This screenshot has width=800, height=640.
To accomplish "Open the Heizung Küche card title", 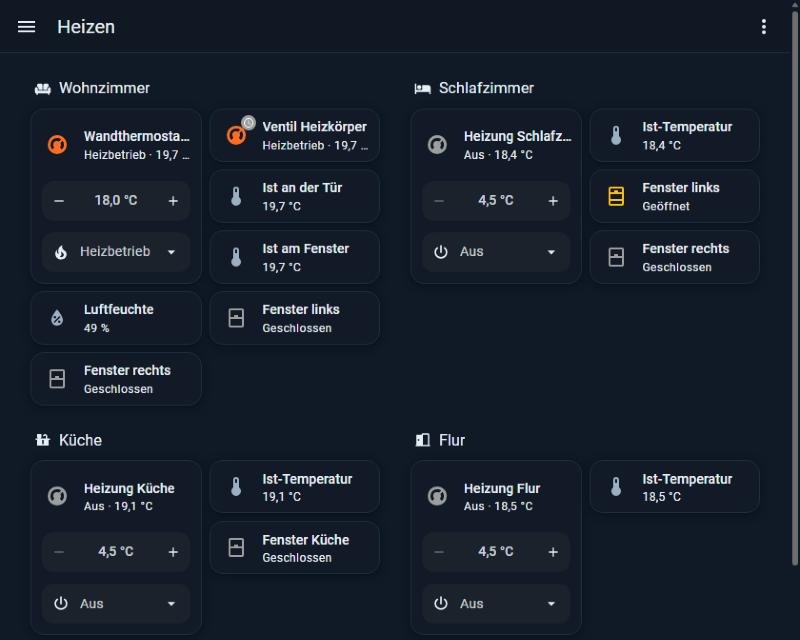I will [129, 488].
